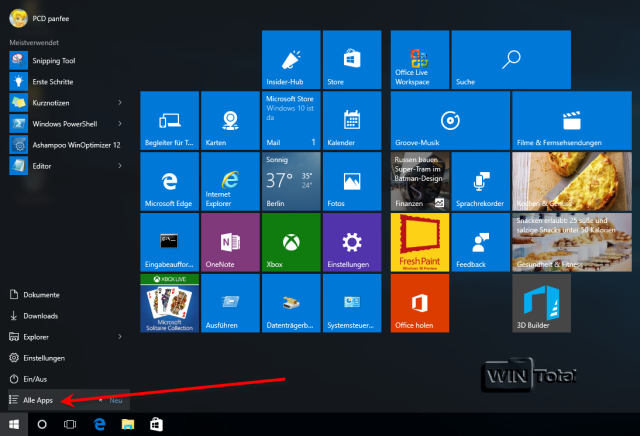The height and width of the screenshot is (436, 640).
Task: Launch Microsoft Edge tile
Action: click(x=169, y=181)
